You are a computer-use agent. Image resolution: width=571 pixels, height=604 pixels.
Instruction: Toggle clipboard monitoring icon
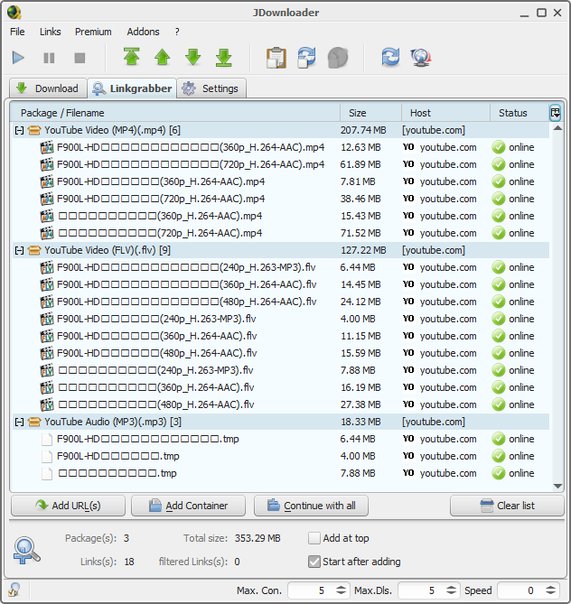click(276, 58)
